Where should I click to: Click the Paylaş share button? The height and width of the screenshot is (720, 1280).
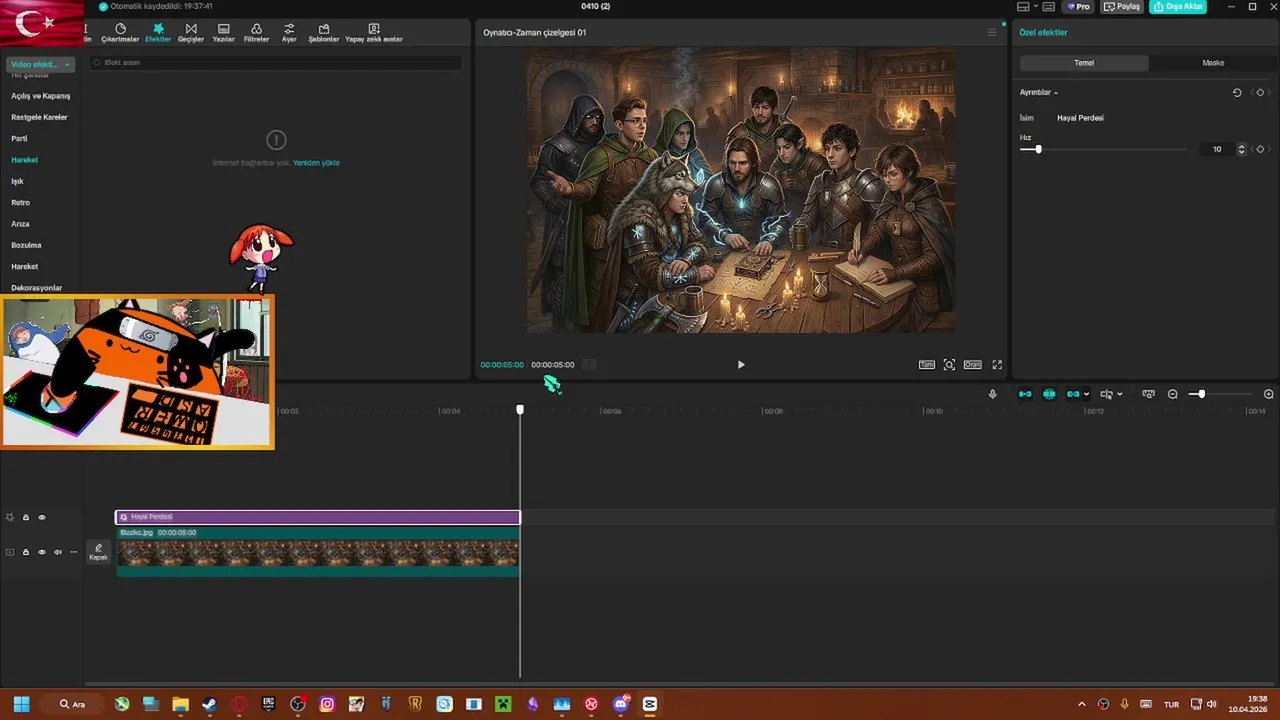point(1123,7)
